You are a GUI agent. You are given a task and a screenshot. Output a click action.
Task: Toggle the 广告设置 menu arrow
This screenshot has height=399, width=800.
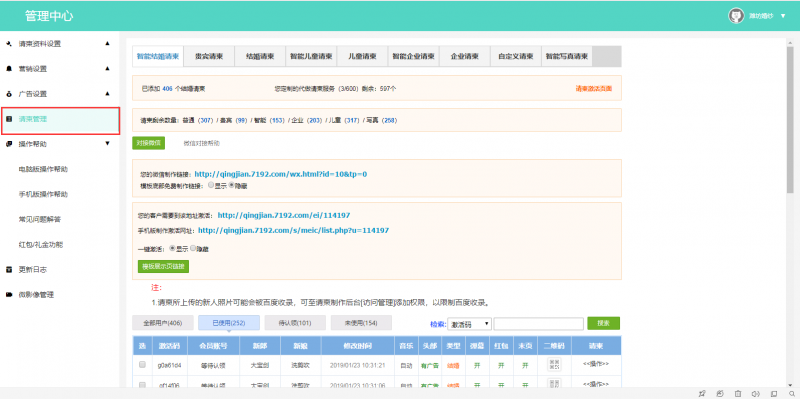point(107,93)
